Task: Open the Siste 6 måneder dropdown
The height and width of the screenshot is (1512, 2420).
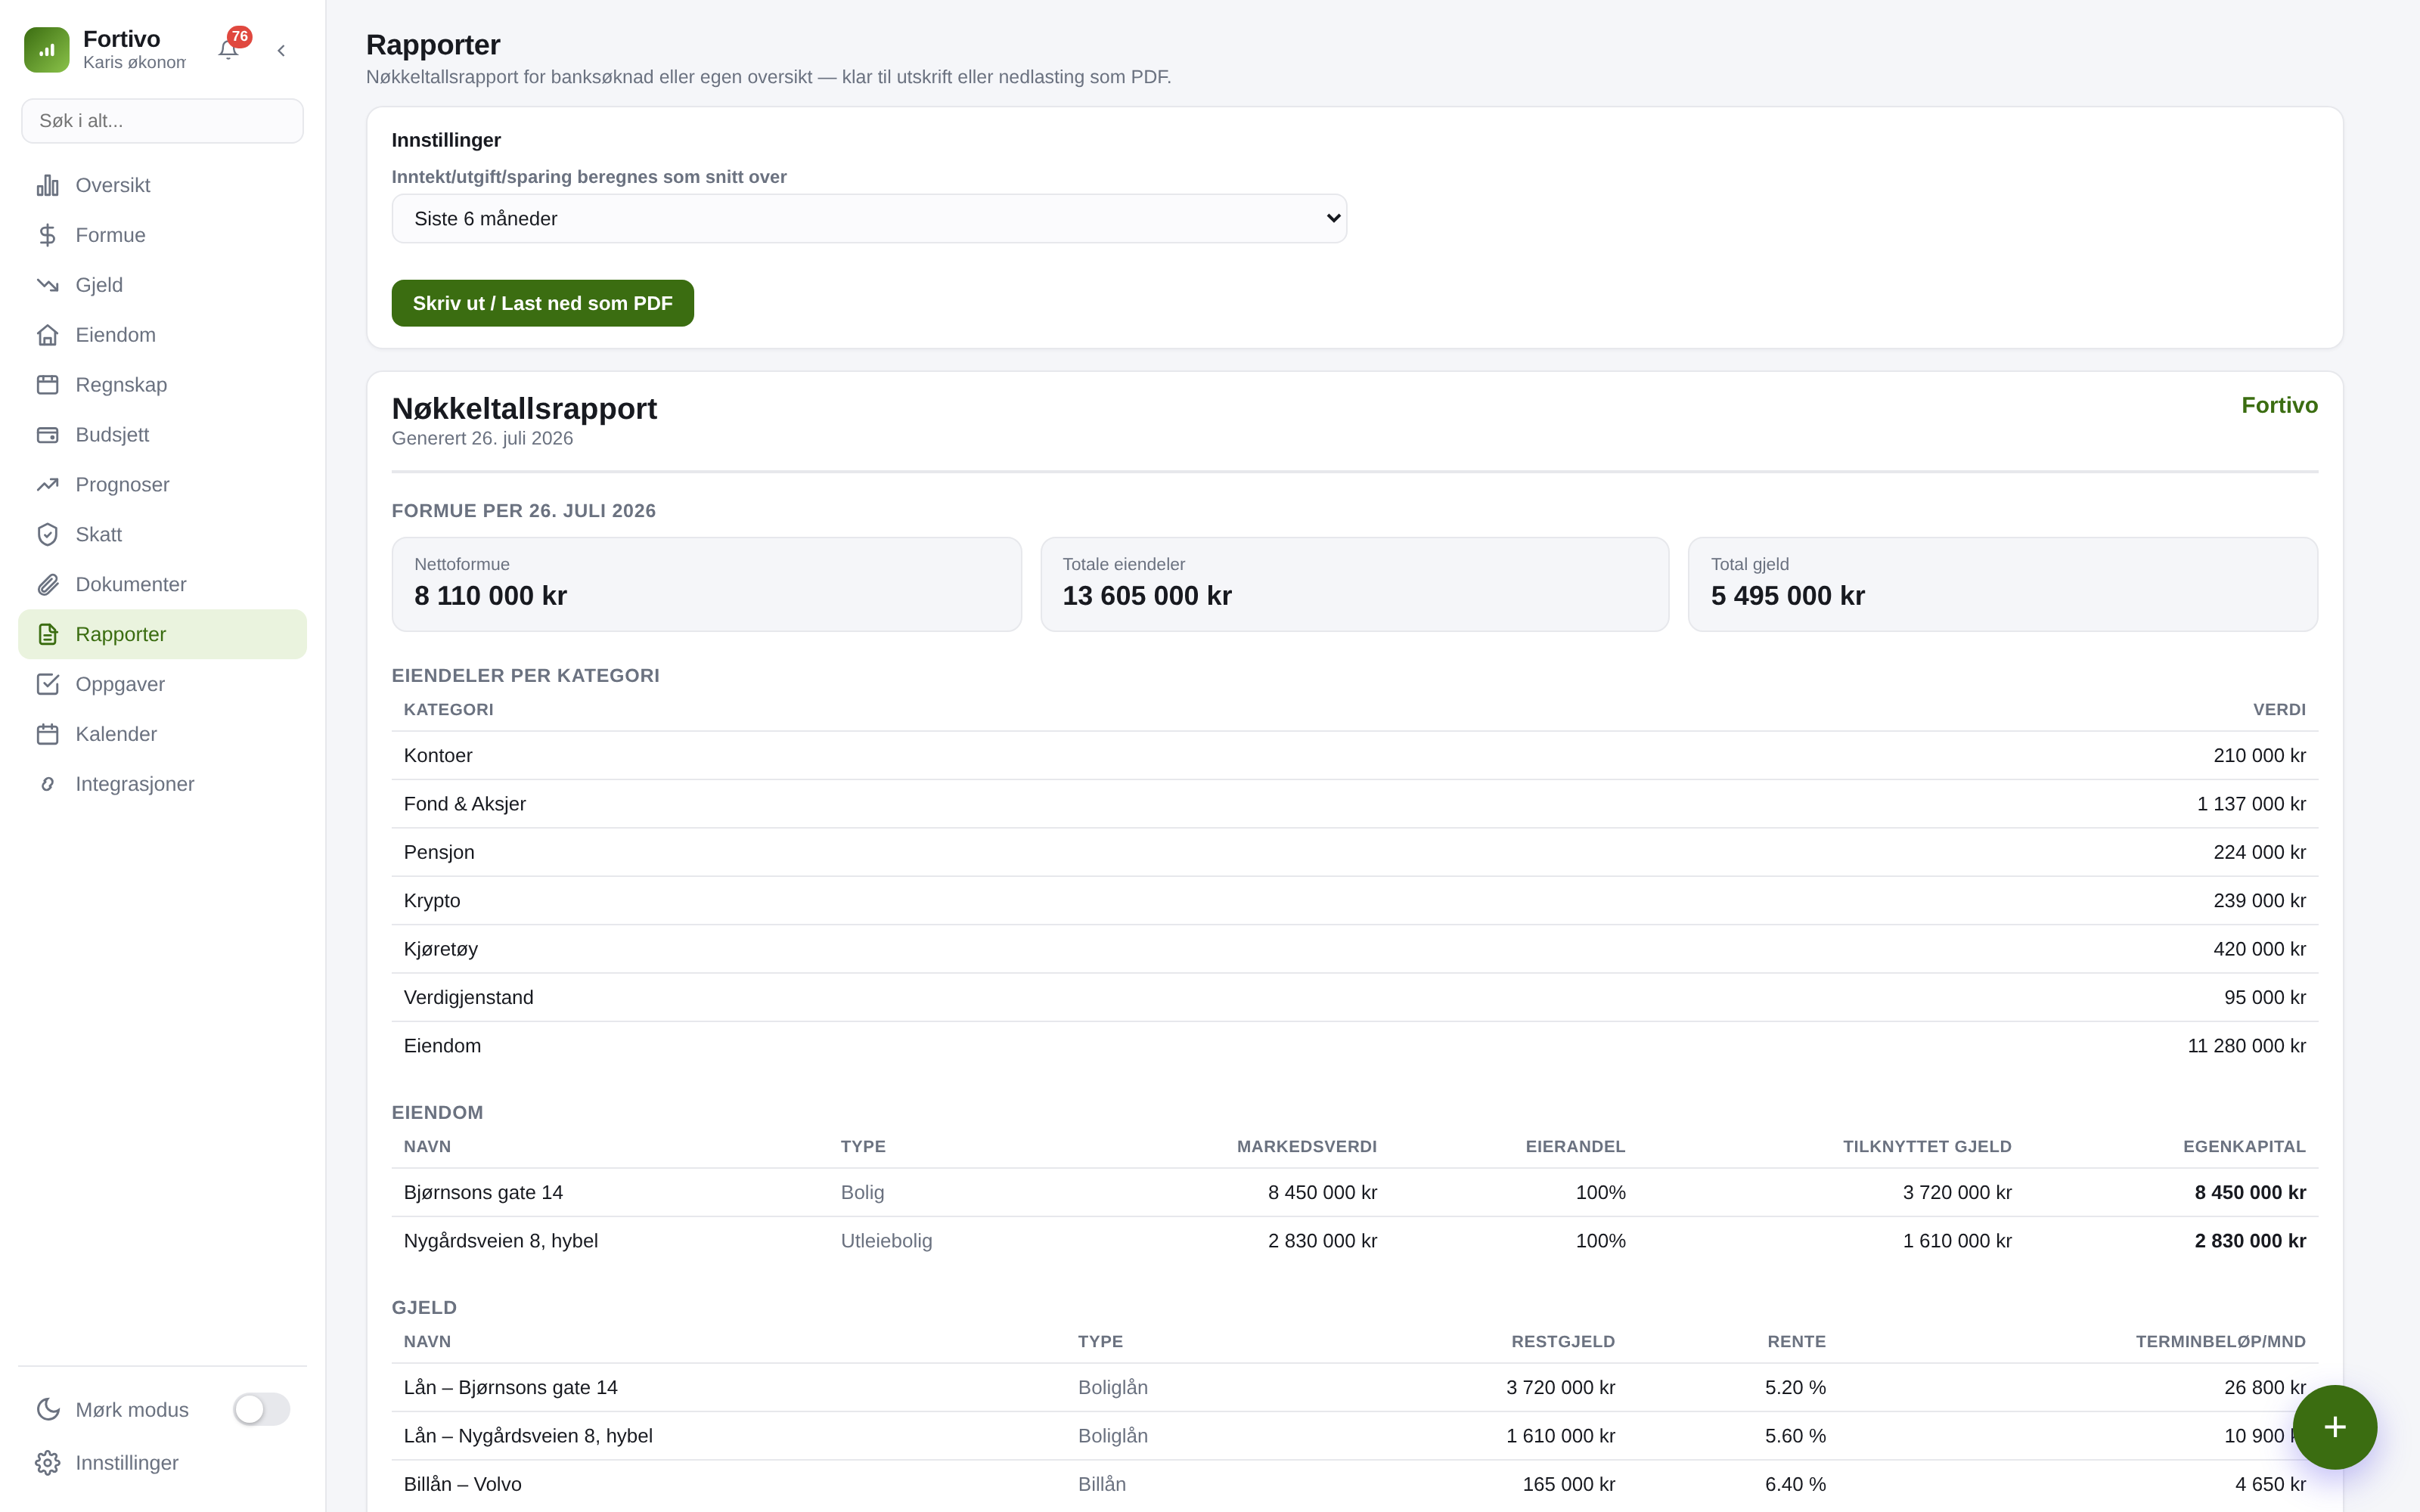Action: [x=869, y=218]
